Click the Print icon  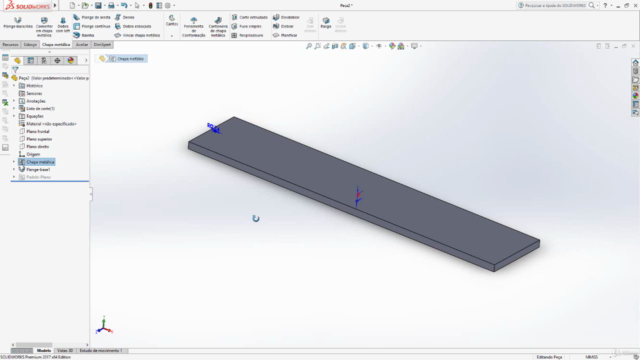coord(111,5)
